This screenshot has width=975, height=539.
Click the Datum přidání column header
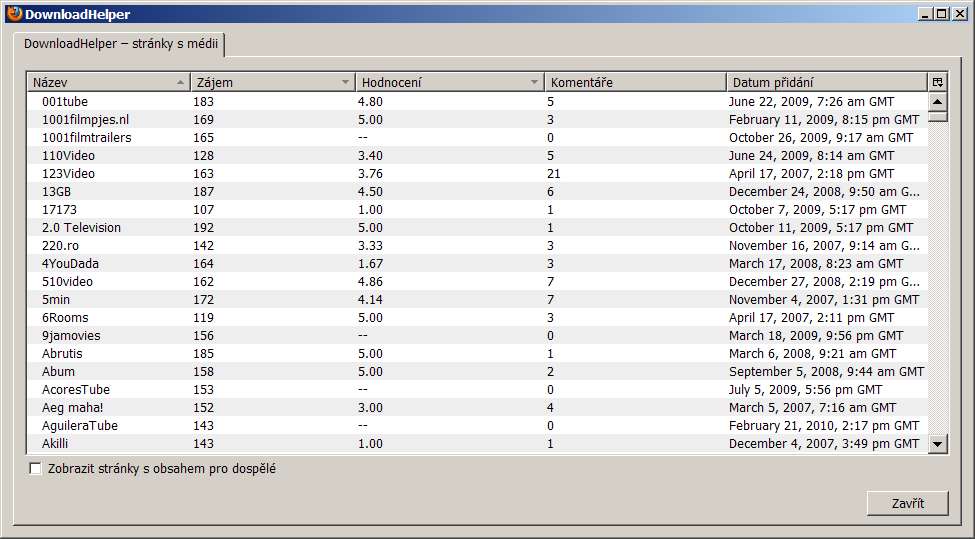(x=827, y=82)
